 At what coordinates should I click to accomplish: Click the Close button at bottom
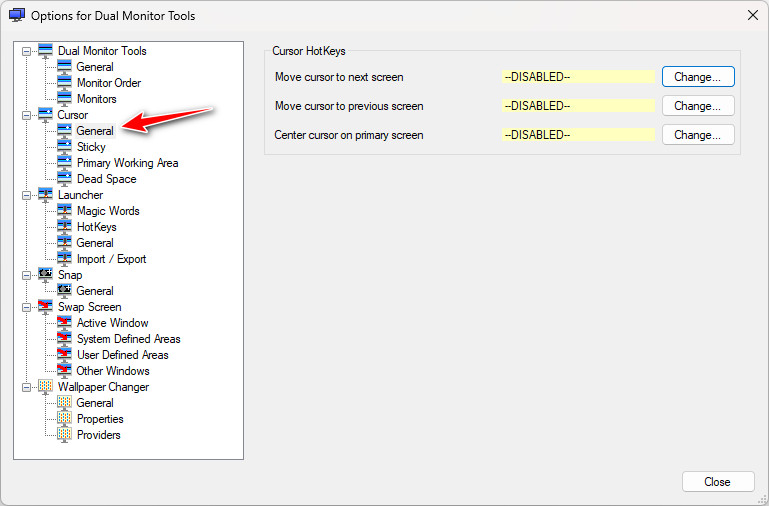tap(718, 482)
